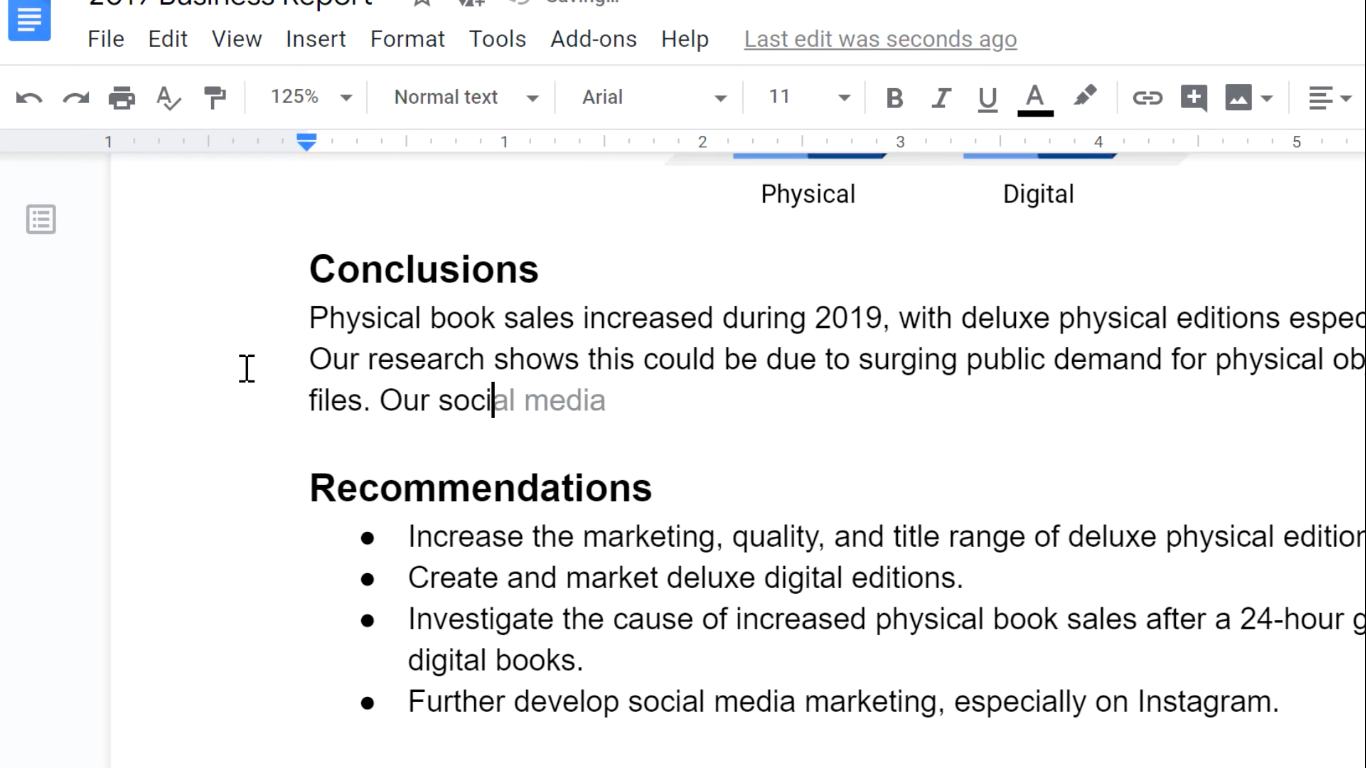Toggle Bold formatting

pyautogui.click(x=894, y=98)
